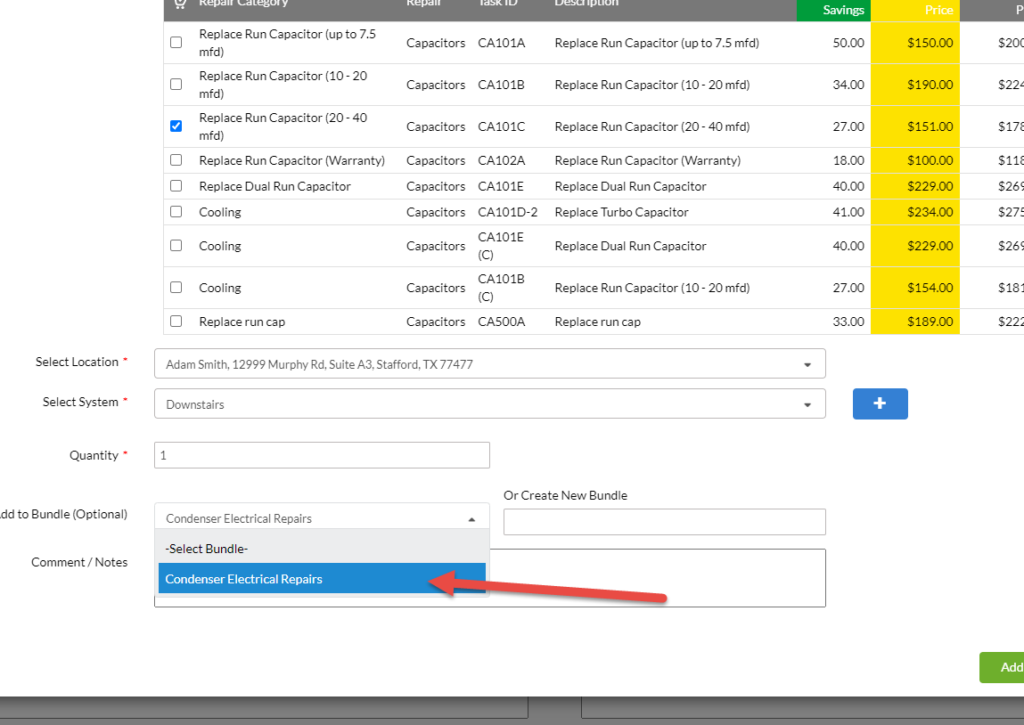Check the Replace Run Capacitor (up to 7.5 mfd) box

pos(176,43)
